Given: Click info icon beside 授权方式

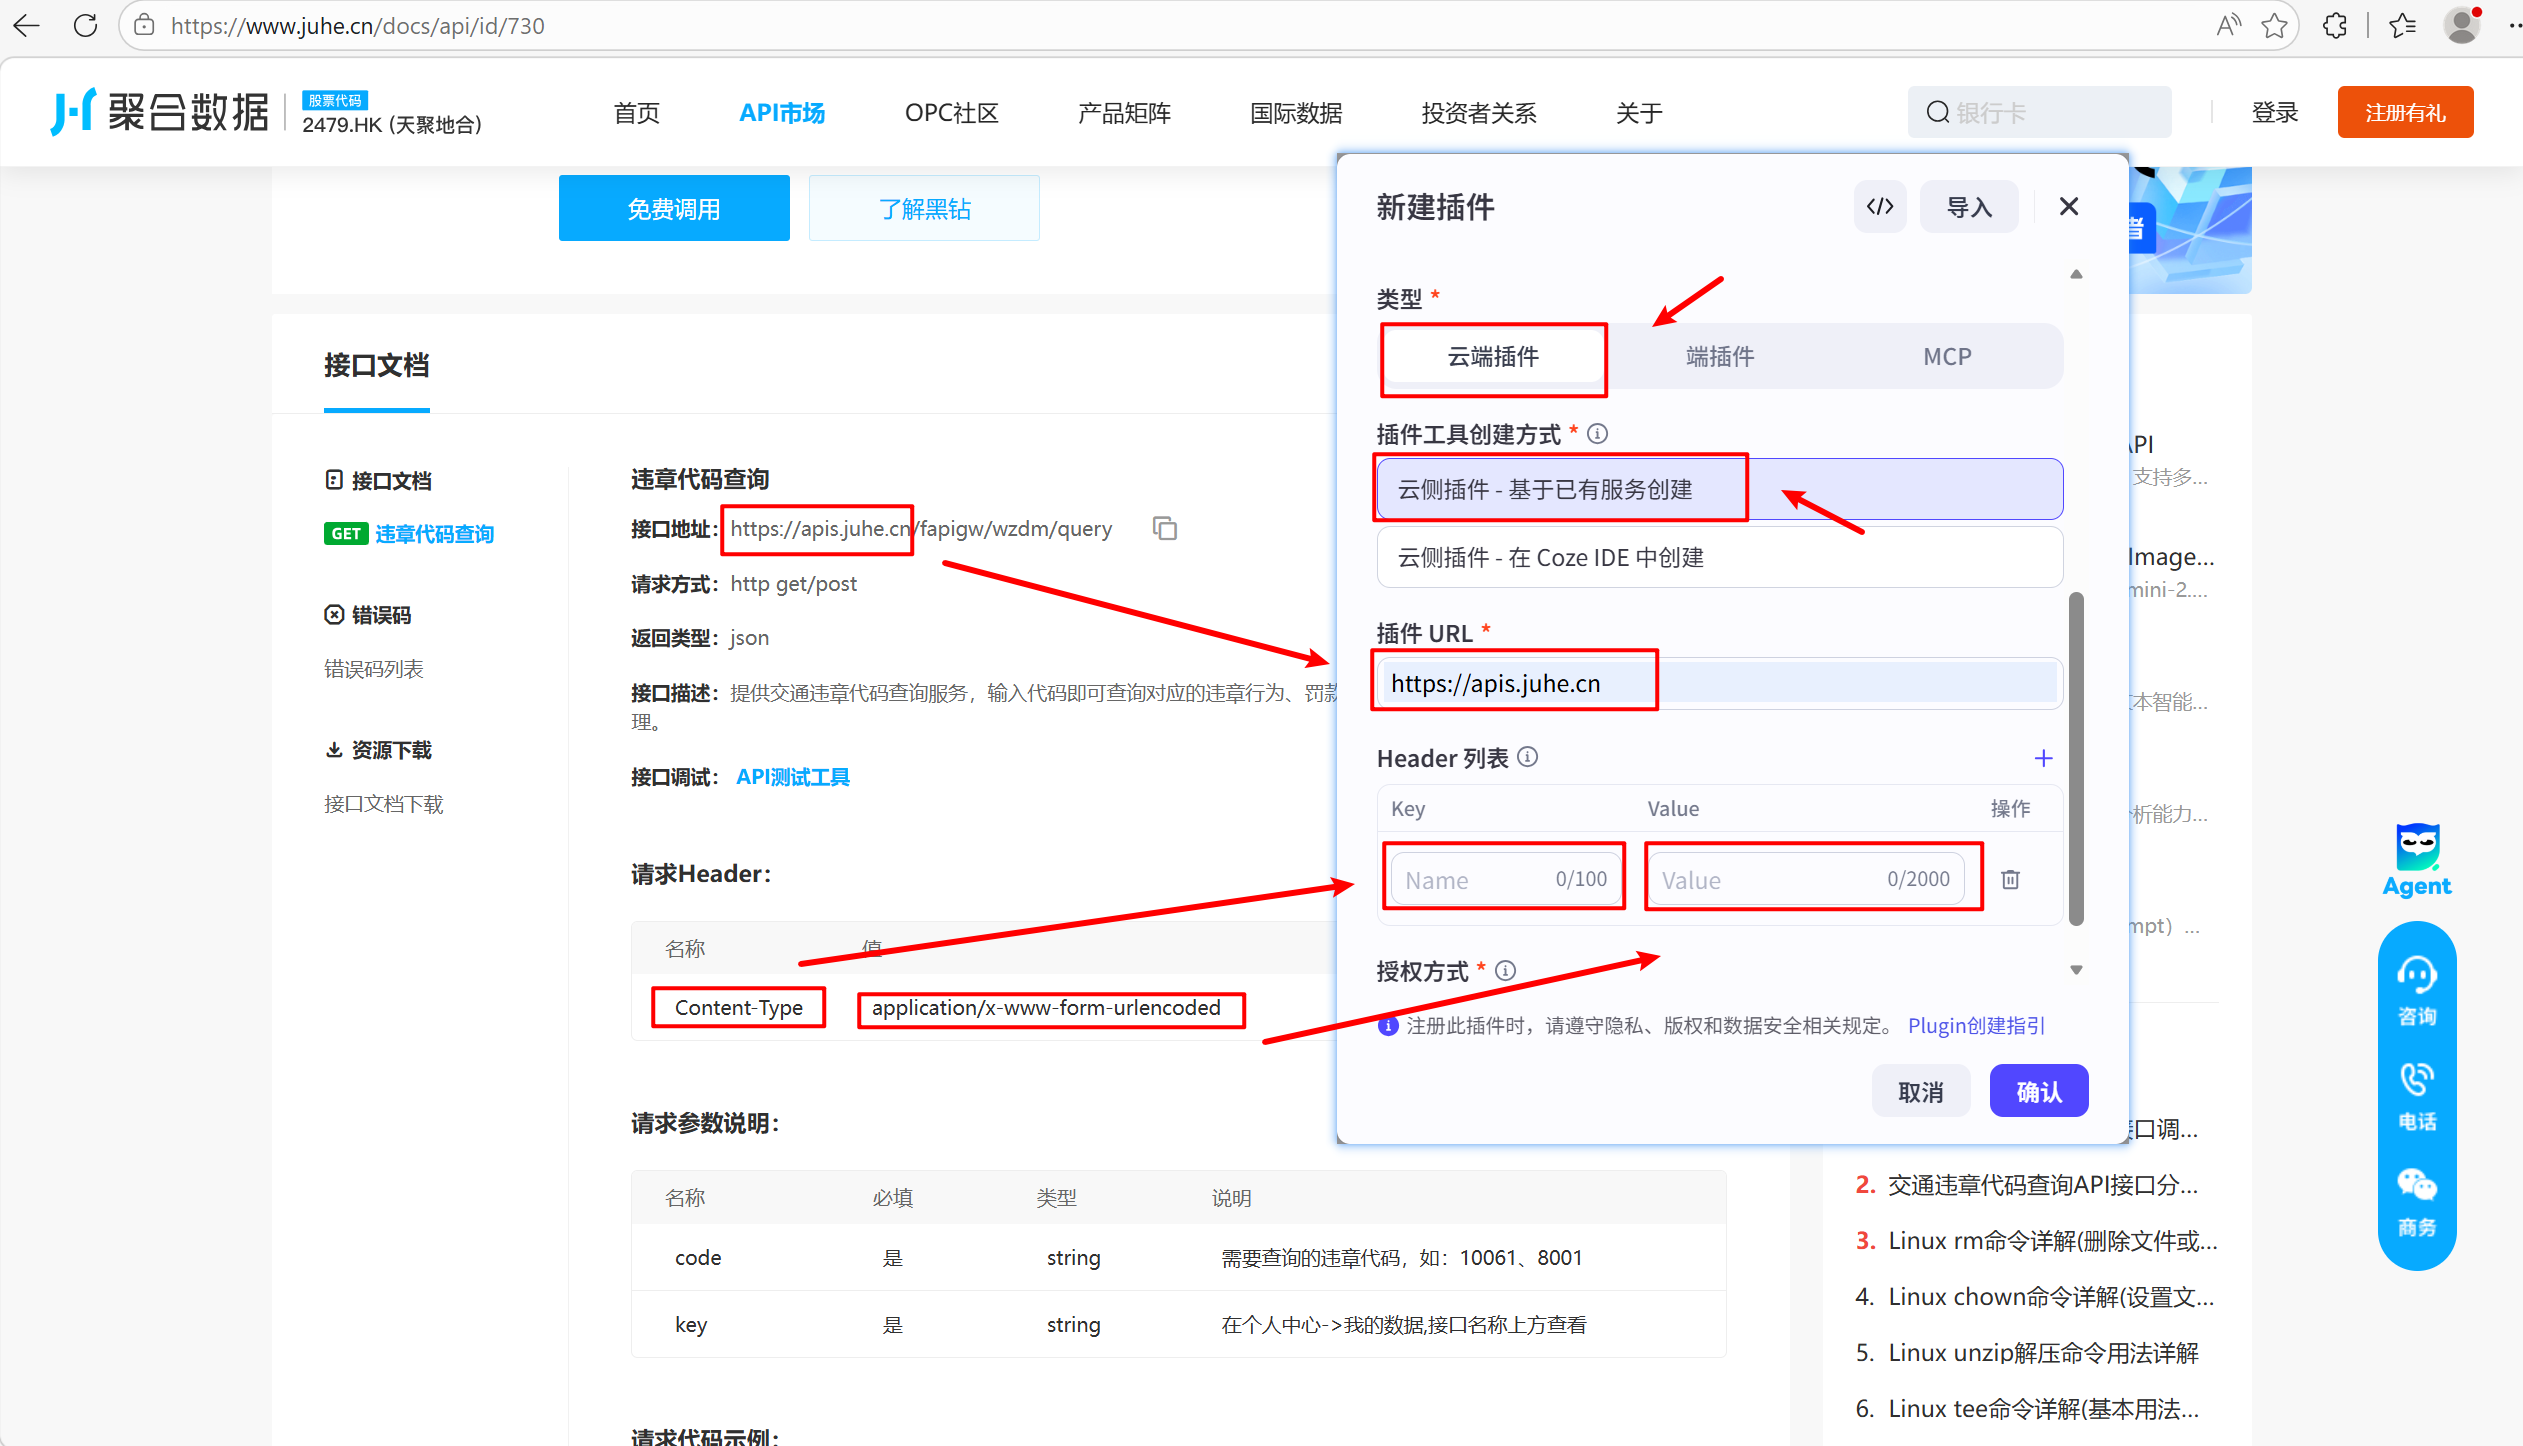Looking at the screenshot, I should pos(1506,970).
